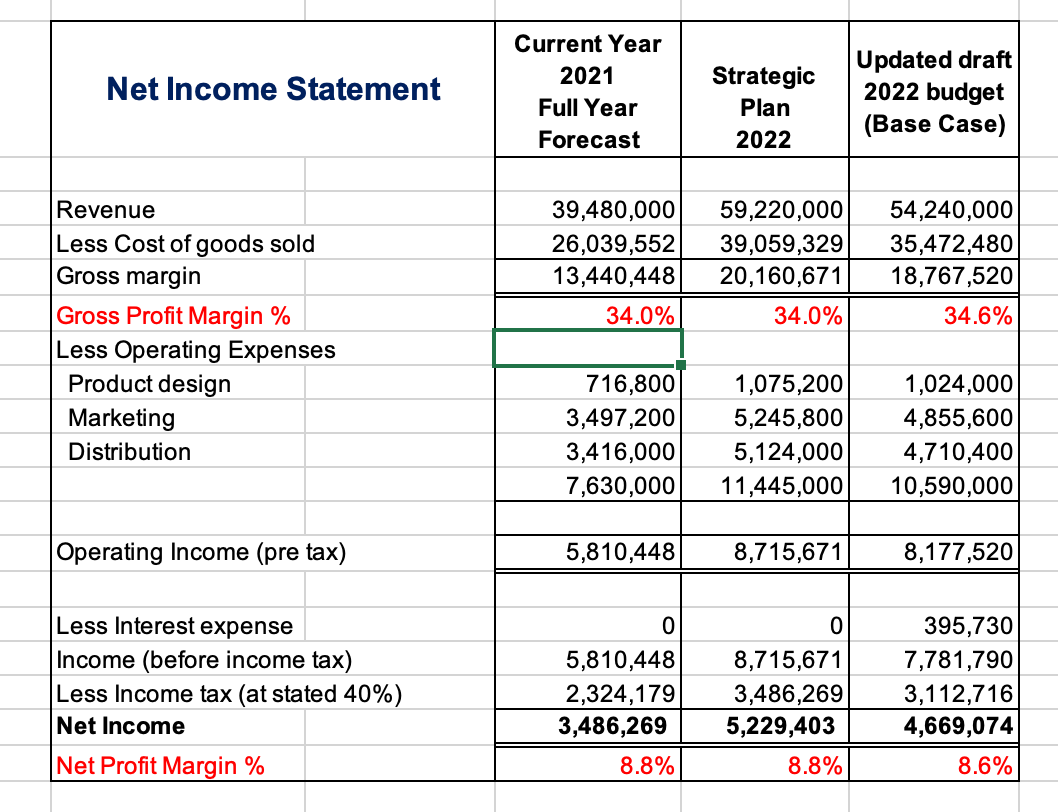Select product design value 716,800
This screenshot has width=1058, height=812.
(630, 383)
